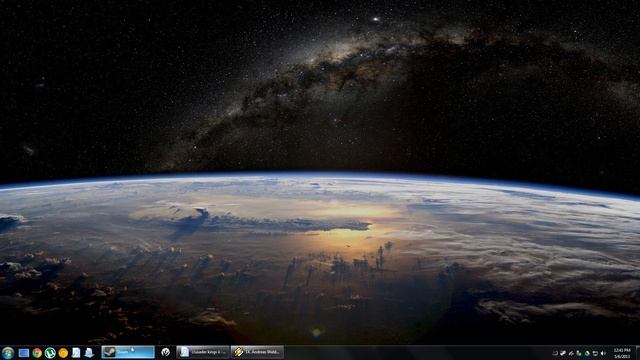Image resolution: width=640 pixels, height=360 pixels.
Task: Open the Windows Start menu orb
Action: (x=7, y=353)
